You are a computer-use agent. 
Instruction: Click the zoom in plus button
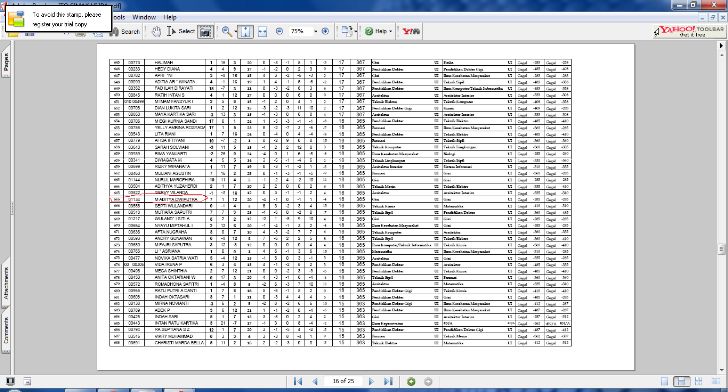325,31
